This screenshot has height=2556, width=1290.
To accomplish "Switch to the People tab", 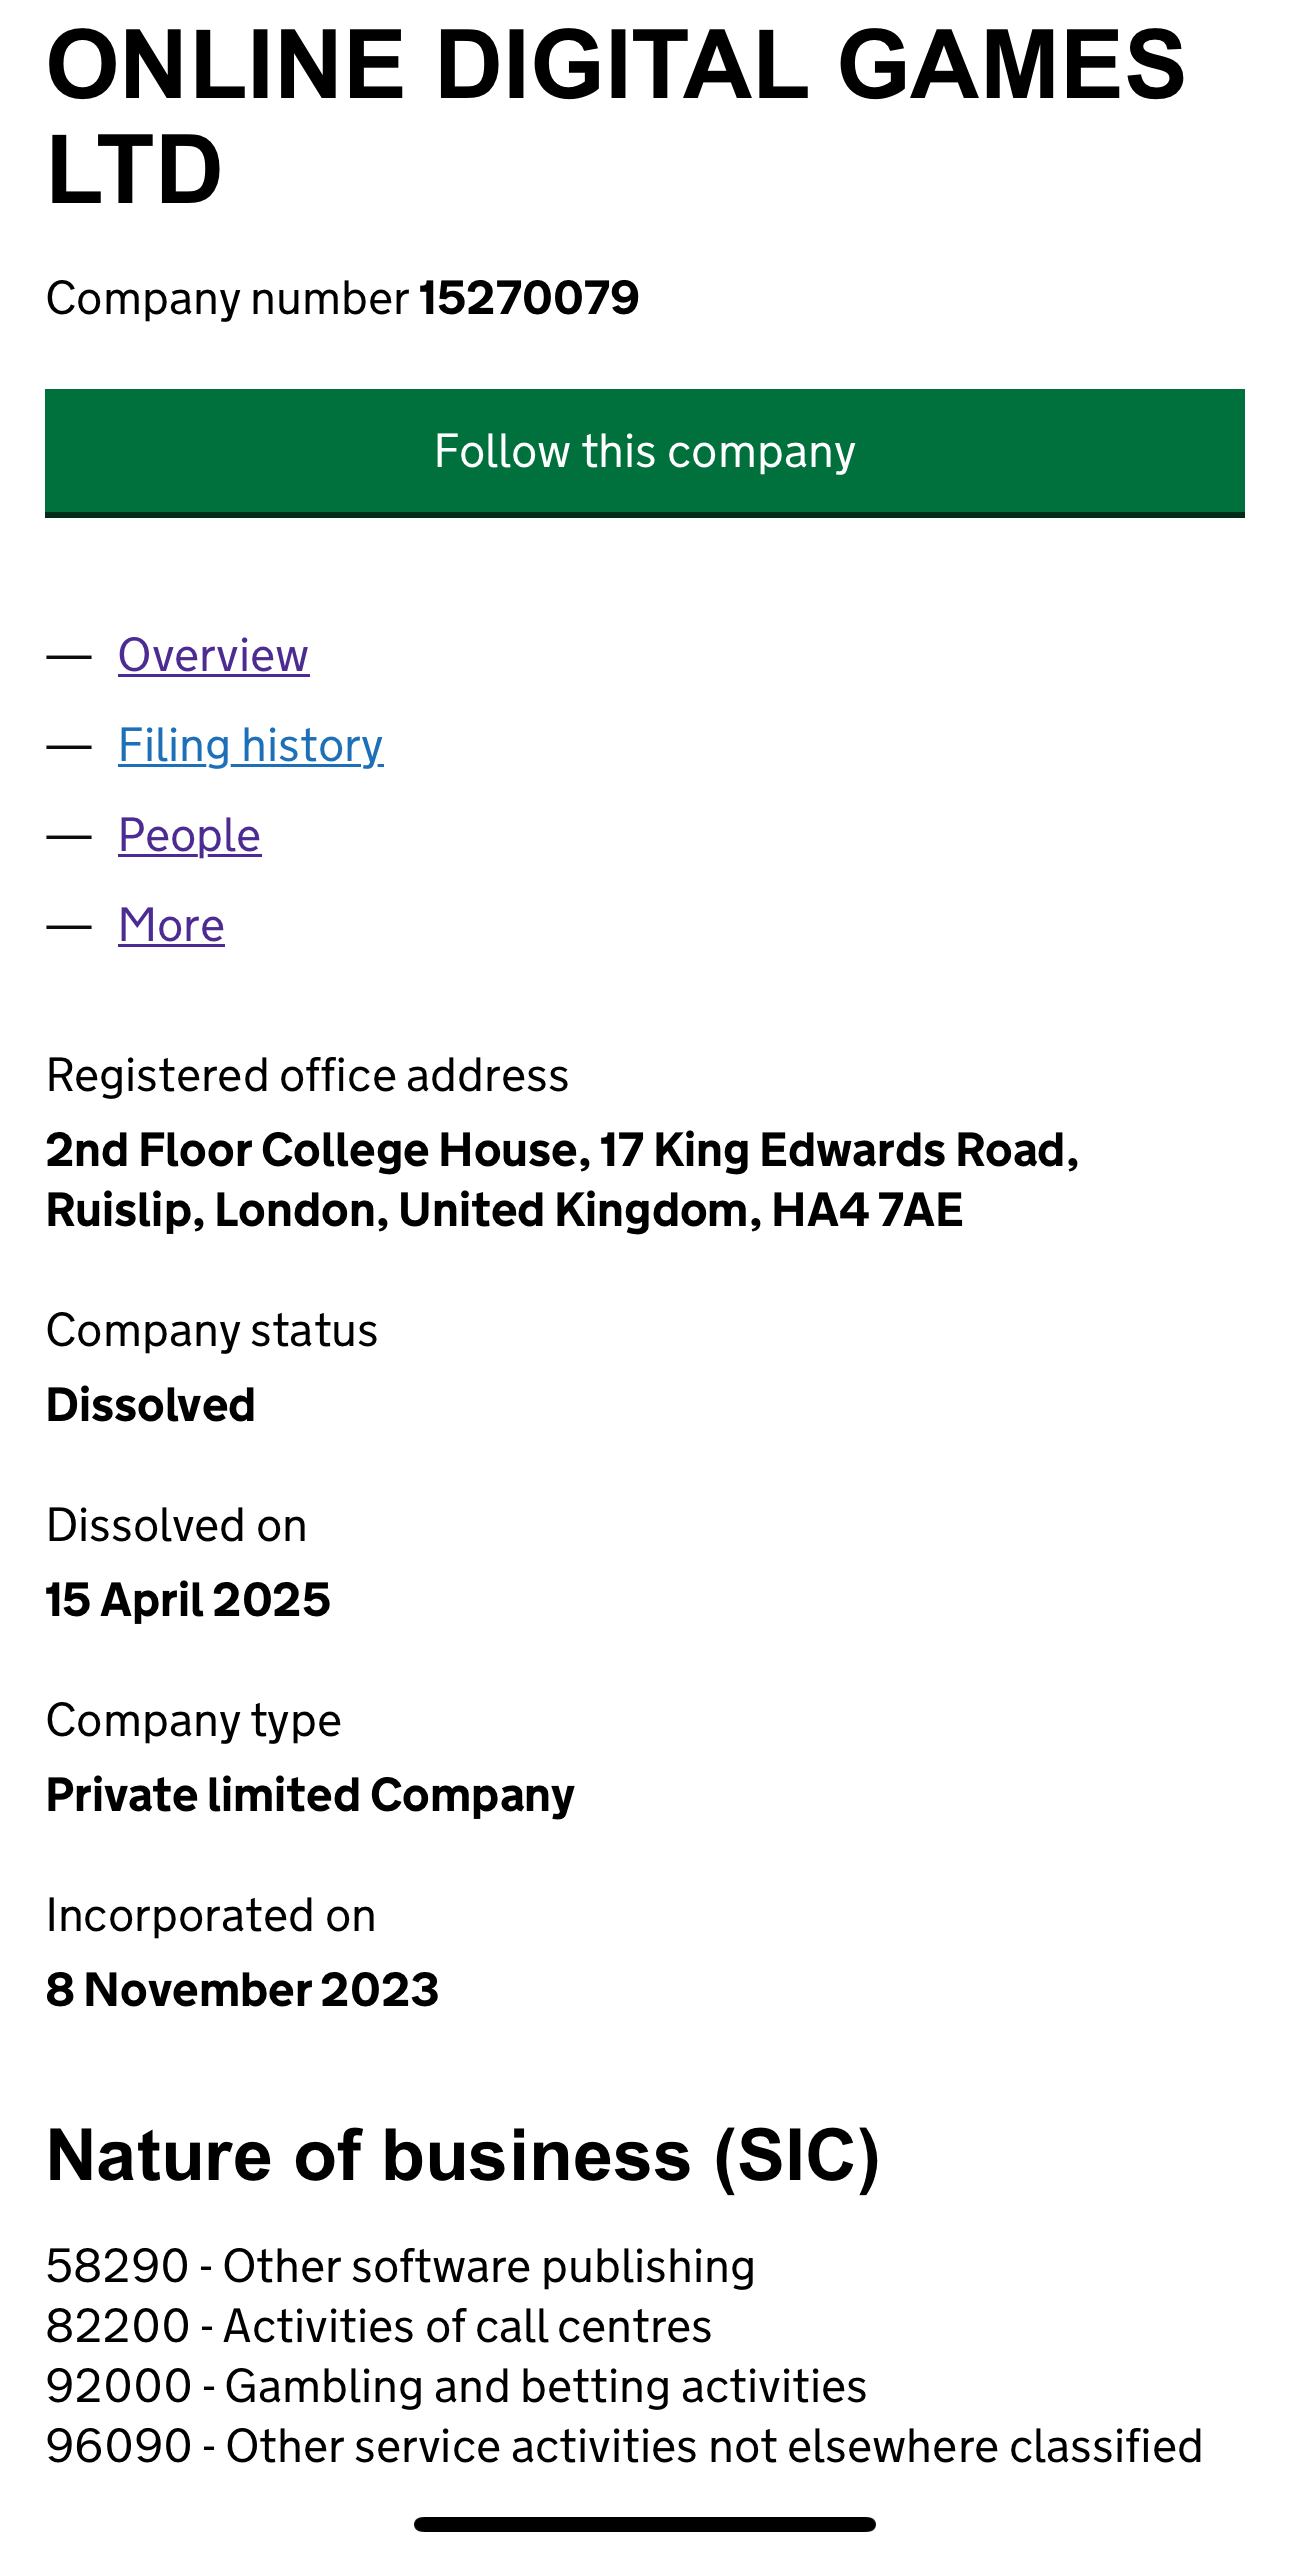I will coord(189,836).
